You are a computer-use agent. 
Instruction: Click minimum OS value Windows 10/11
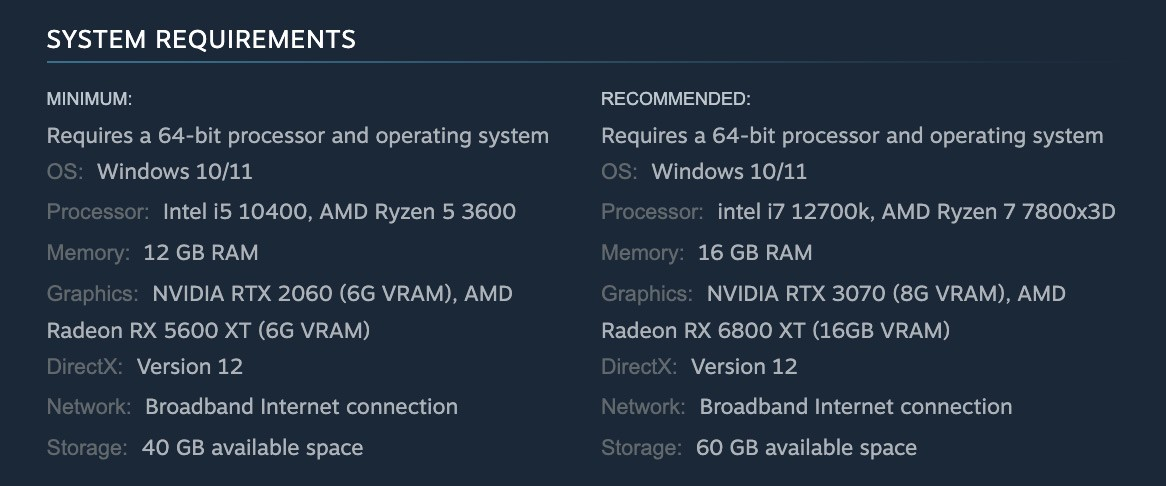click(x=175, y=172)
